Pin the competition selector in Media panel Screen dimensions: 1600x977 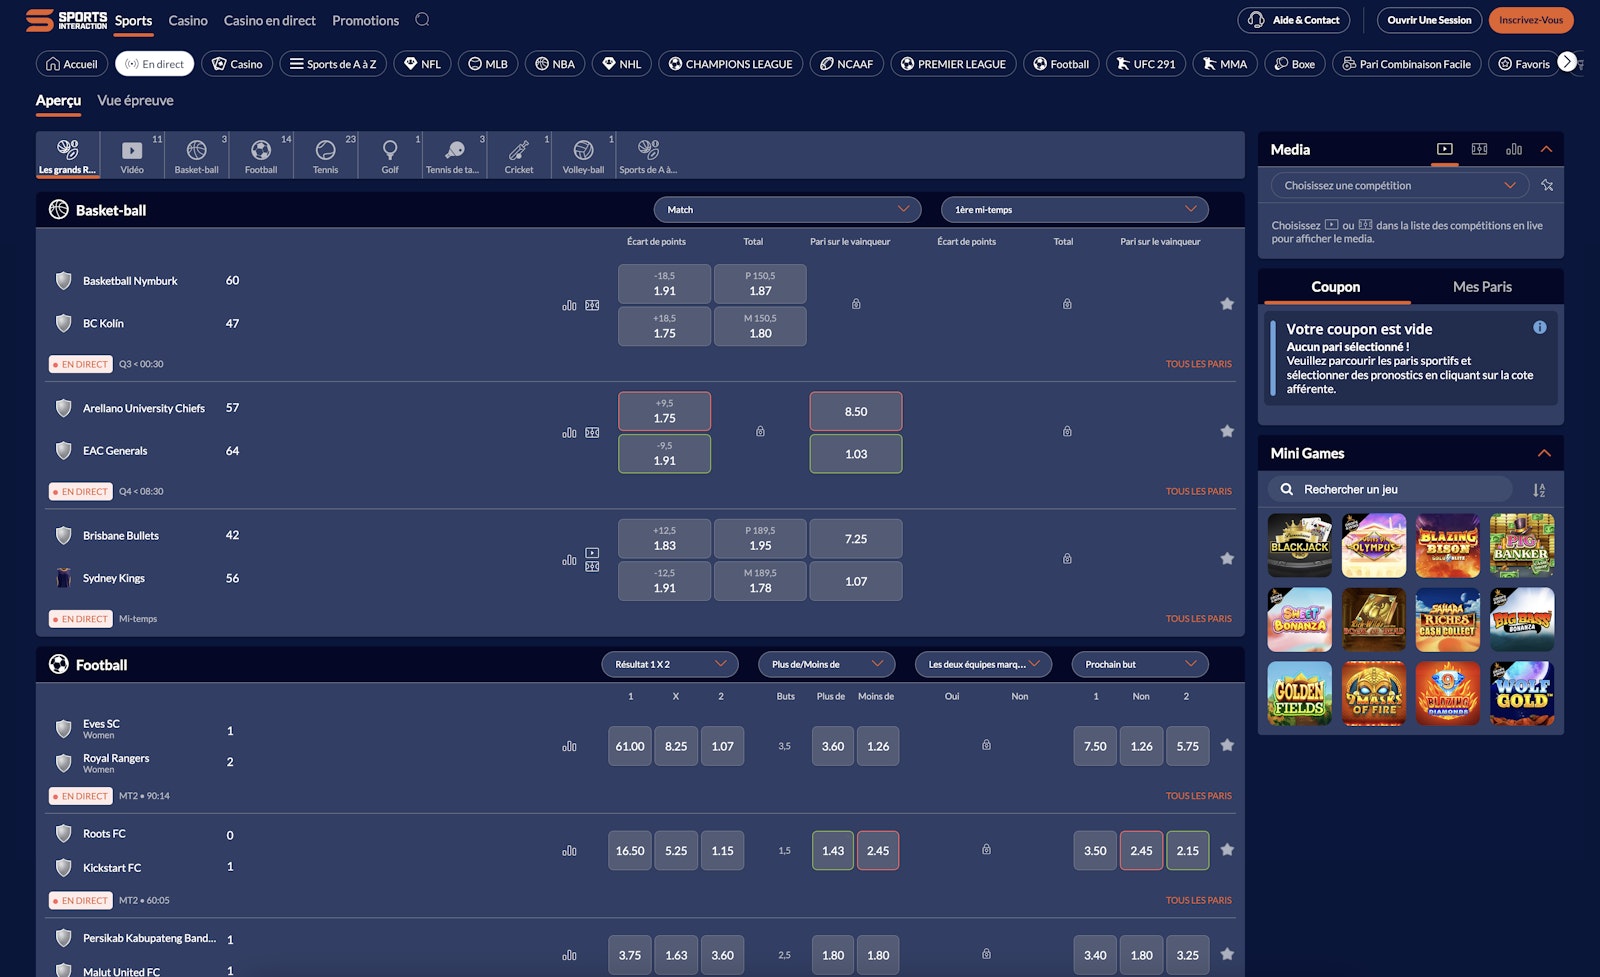point(1547,185)
